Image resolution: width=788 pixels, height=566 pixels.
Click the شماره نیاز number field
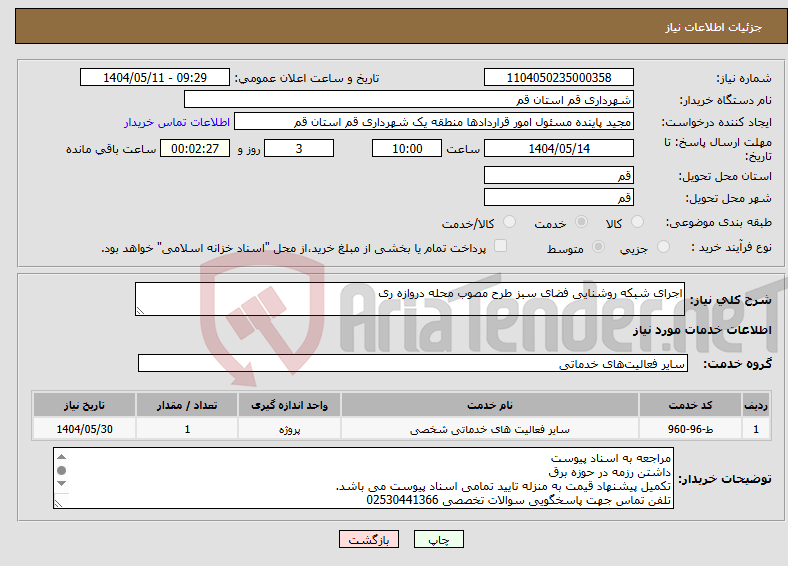[x=559, y=77]
